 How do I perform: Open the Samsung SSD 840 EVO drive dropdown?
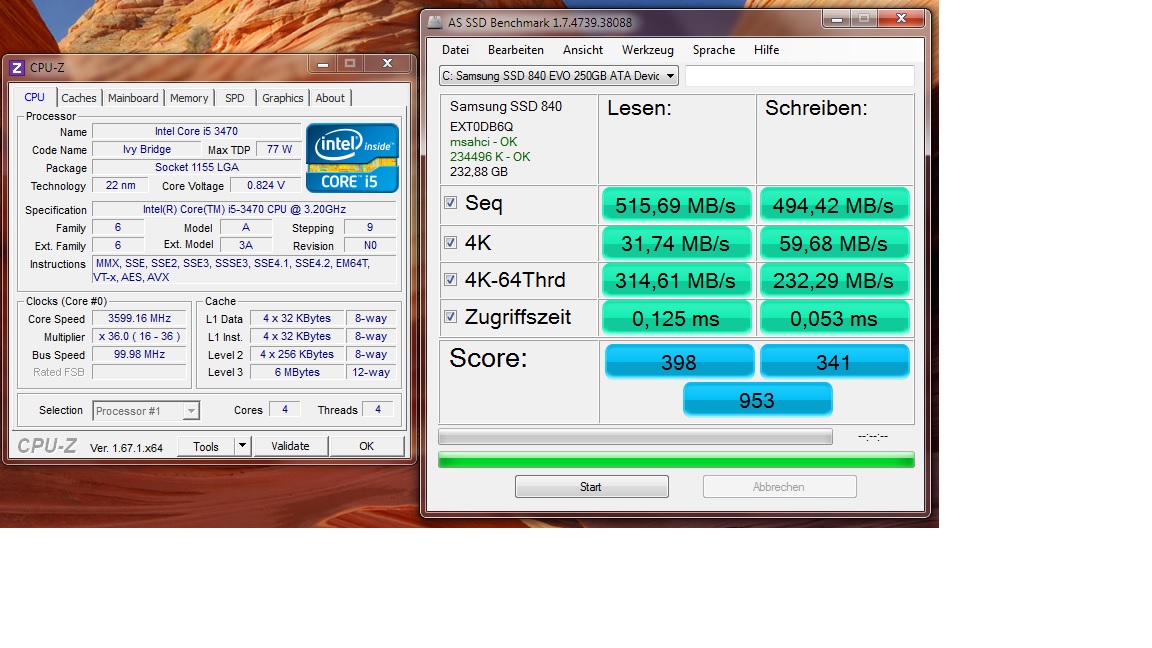click(x=558, y=76)
